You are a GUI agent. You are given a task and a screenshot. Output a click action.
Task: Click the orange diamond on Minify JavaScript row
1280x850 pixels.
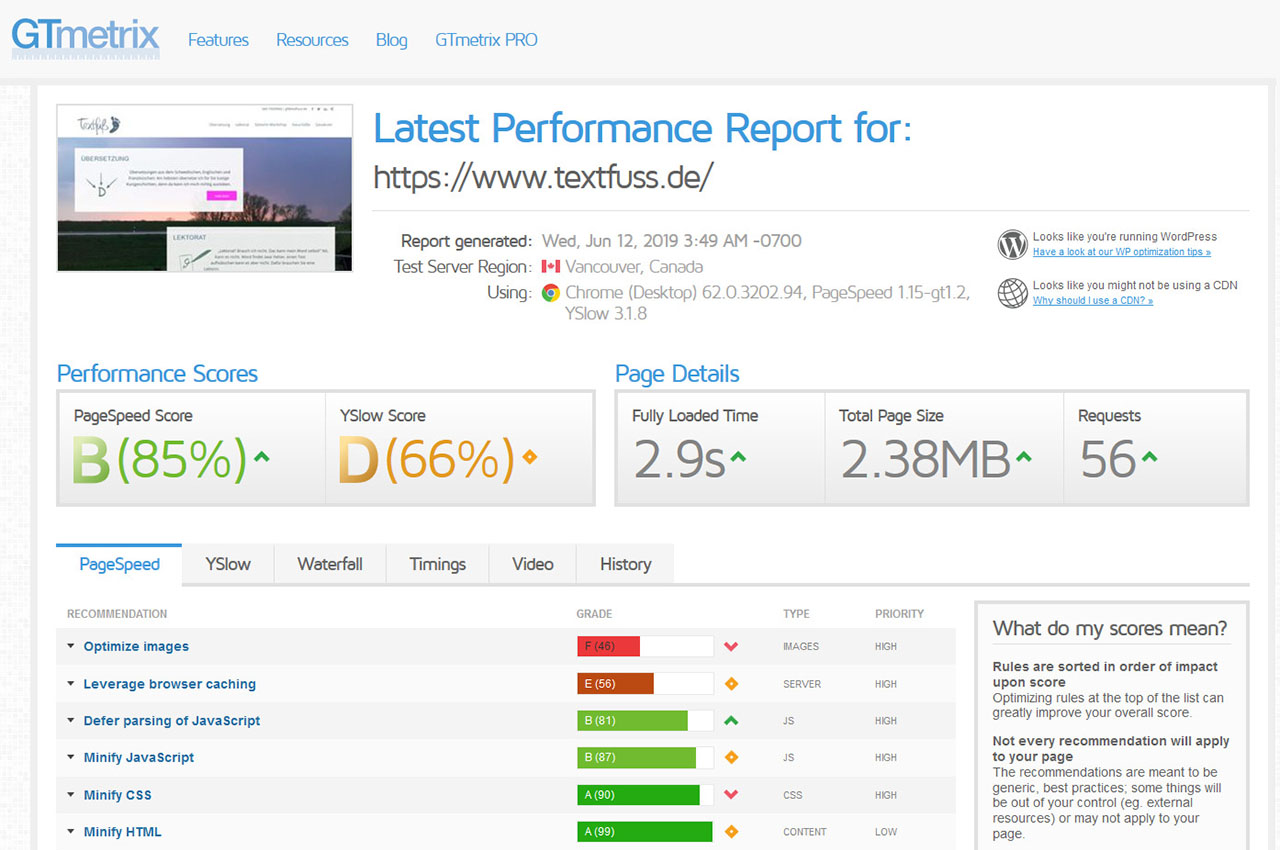[731, 758]
